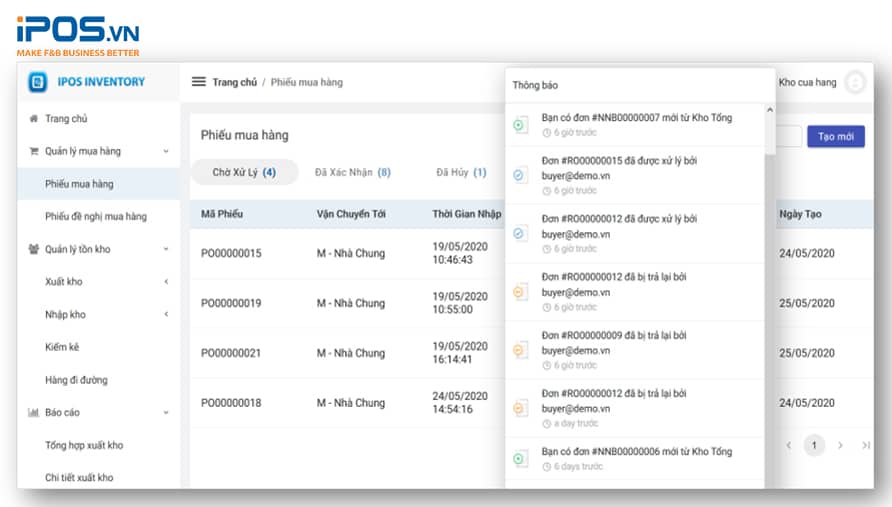The image size is (892, 507).
Task: Switch to the Đã Xác Nhận tab
Action: [x=352, y=172]
